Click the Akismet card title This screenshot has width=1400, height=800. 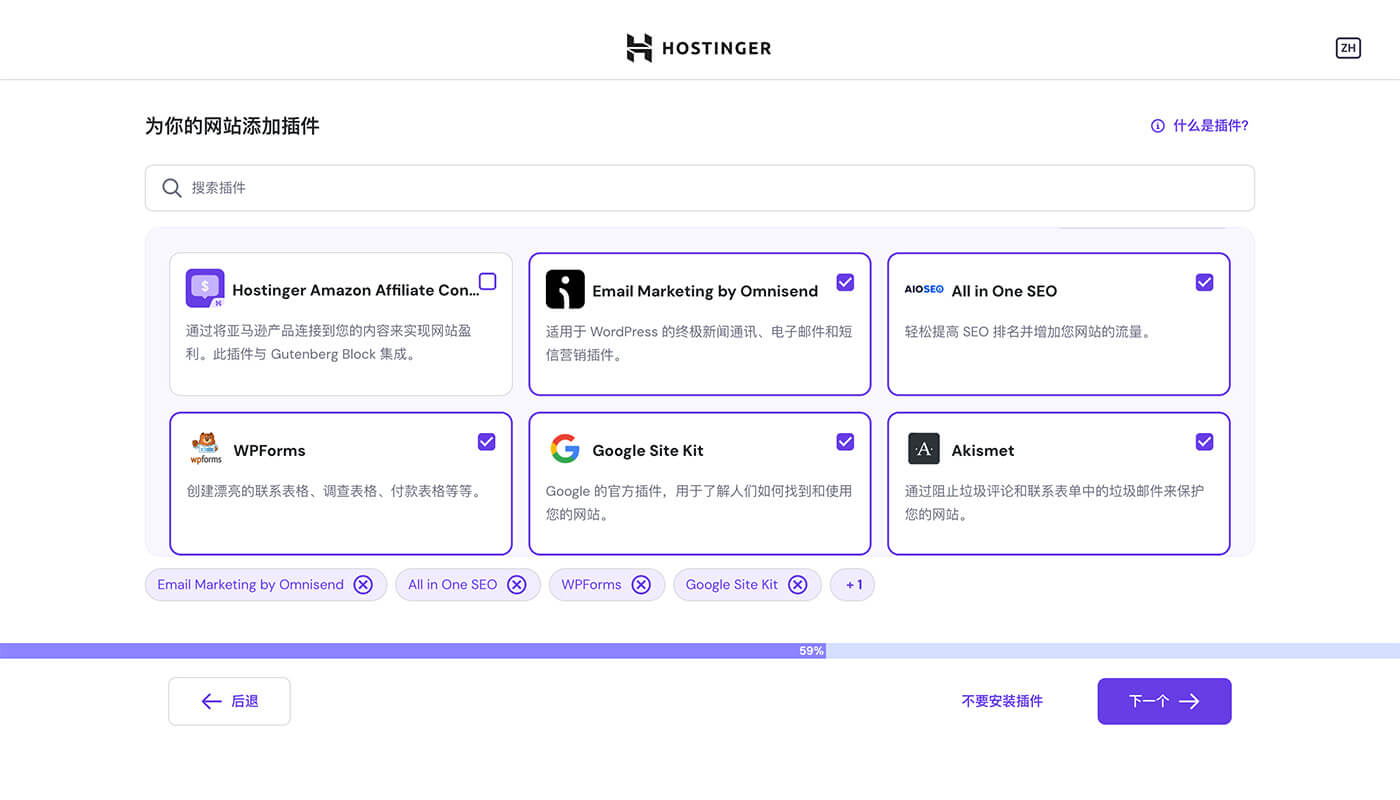983,451
